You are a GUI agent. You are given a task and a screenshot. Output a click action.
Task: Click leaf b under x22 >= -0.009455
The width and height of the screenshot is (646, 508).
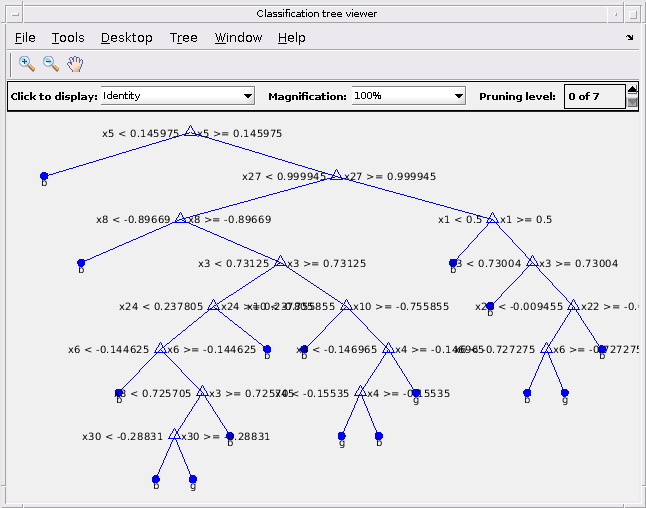click(x=602, y=349)
